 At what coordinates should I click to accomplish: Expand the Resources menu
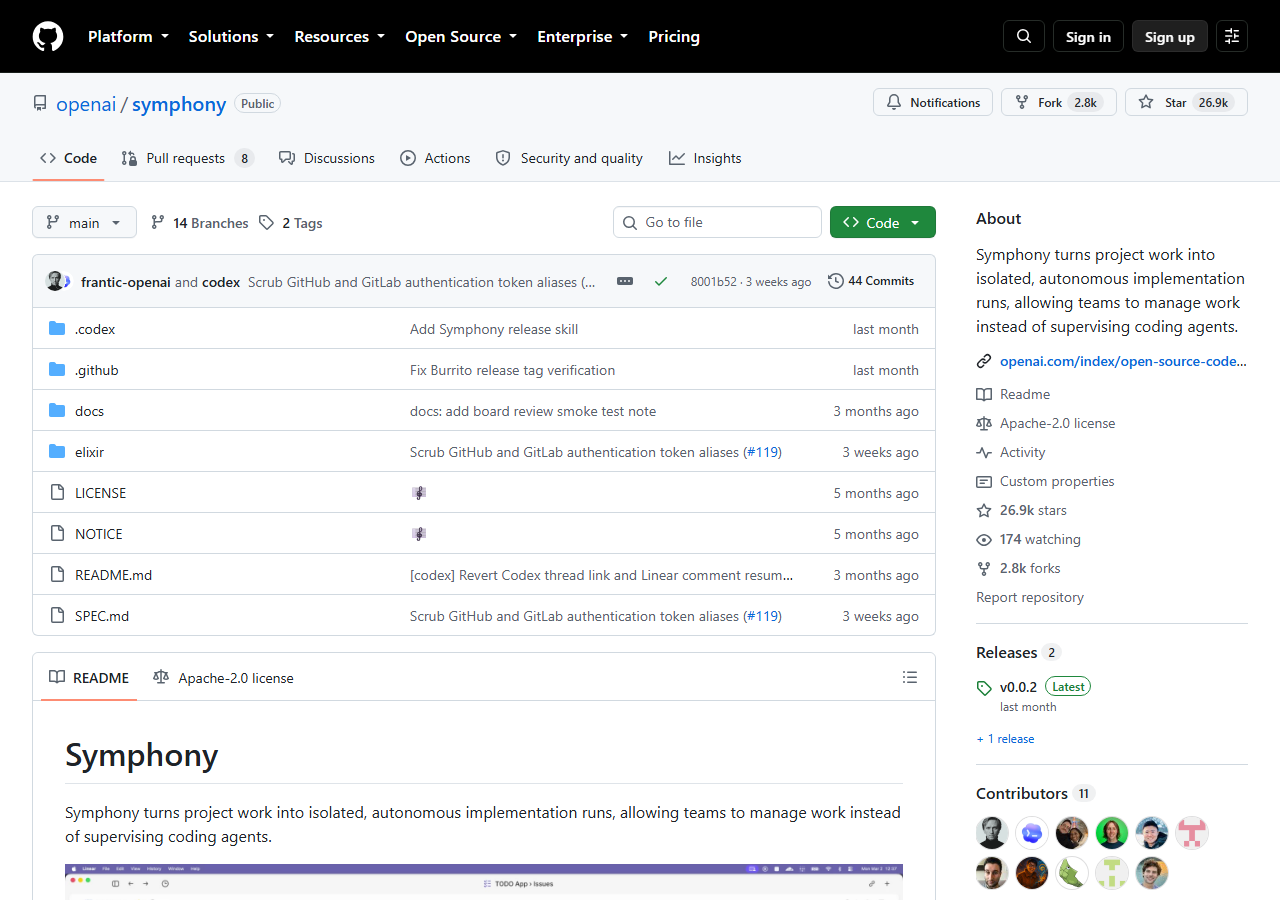click(339, 37)
